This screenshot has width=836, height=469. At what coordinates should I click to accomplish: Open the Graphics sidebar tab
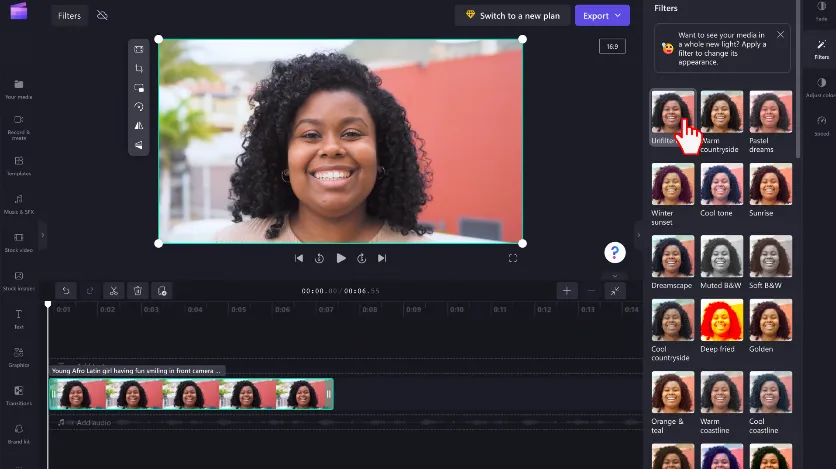click(19, 358)
